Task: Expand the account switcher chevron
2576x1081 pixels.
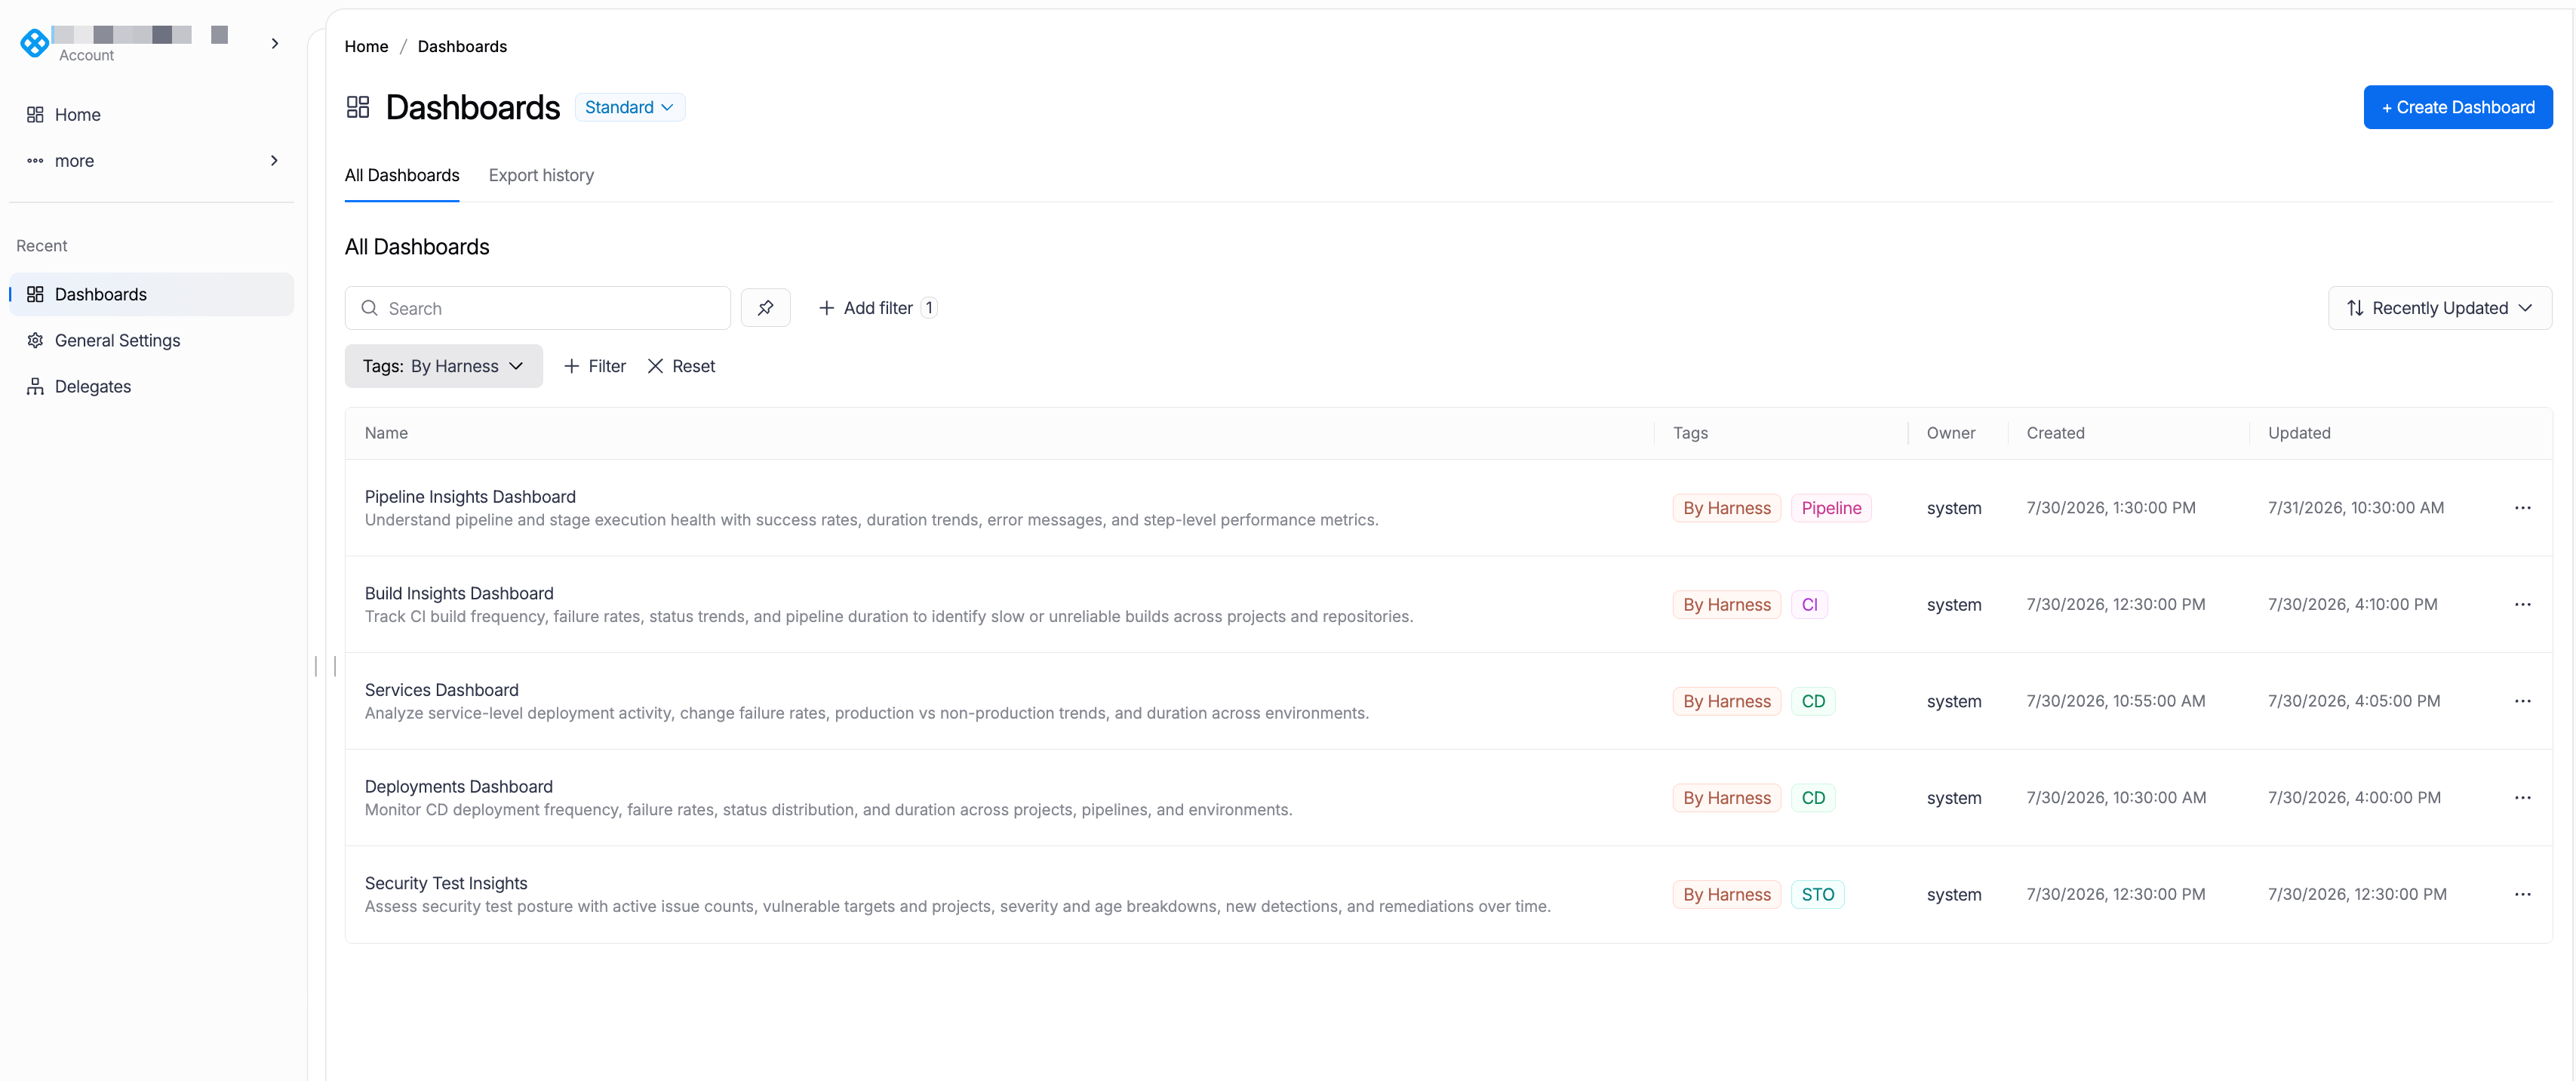Action: 275,43
